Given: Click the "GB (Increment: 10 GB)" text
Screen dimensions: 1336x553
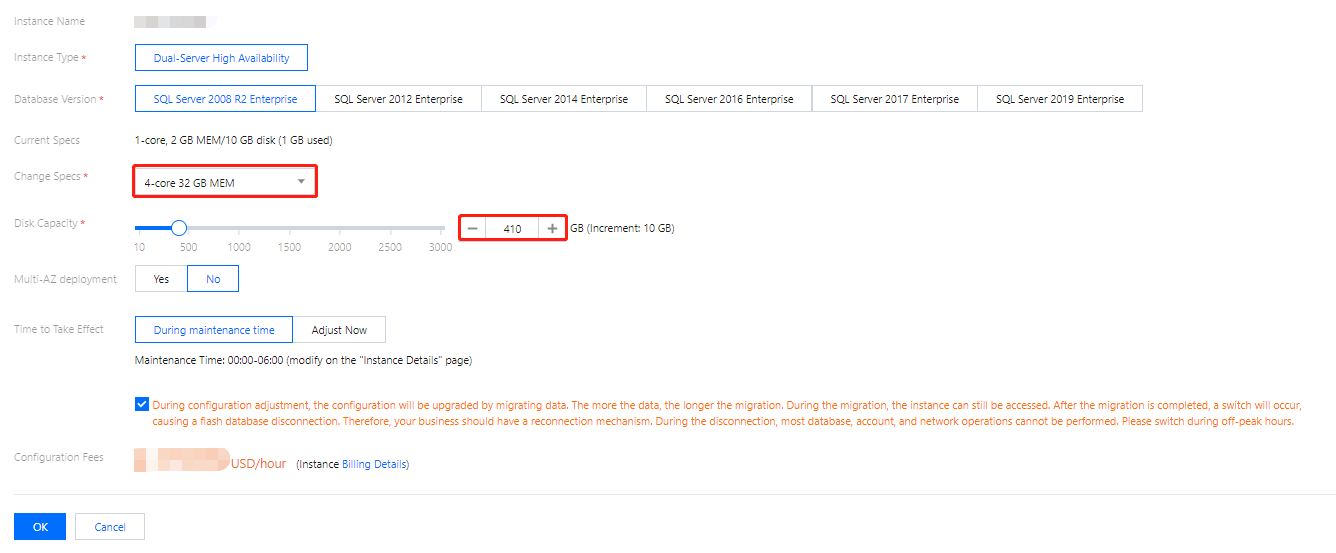Looking at the screenshot, I should coord(622,228).
